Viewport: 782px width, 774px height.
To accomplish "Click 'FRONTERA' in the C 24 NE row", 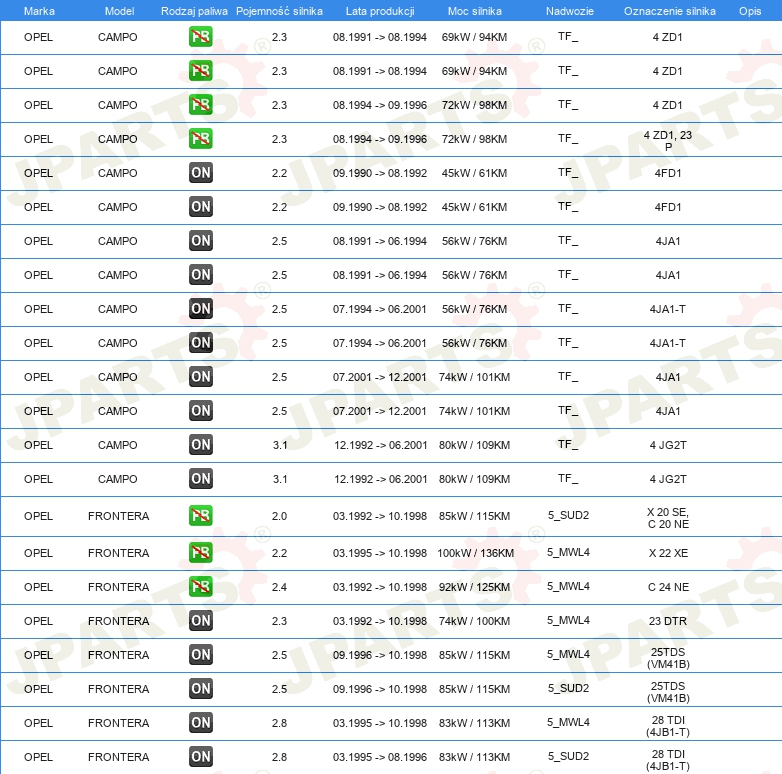I will tap(118, 587).
